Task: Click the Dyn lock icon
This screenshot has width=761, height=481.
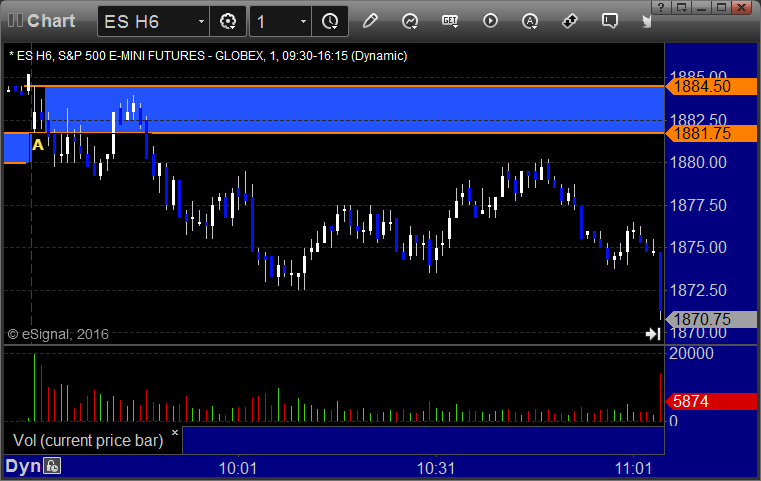Action: (x=52, y=466)
